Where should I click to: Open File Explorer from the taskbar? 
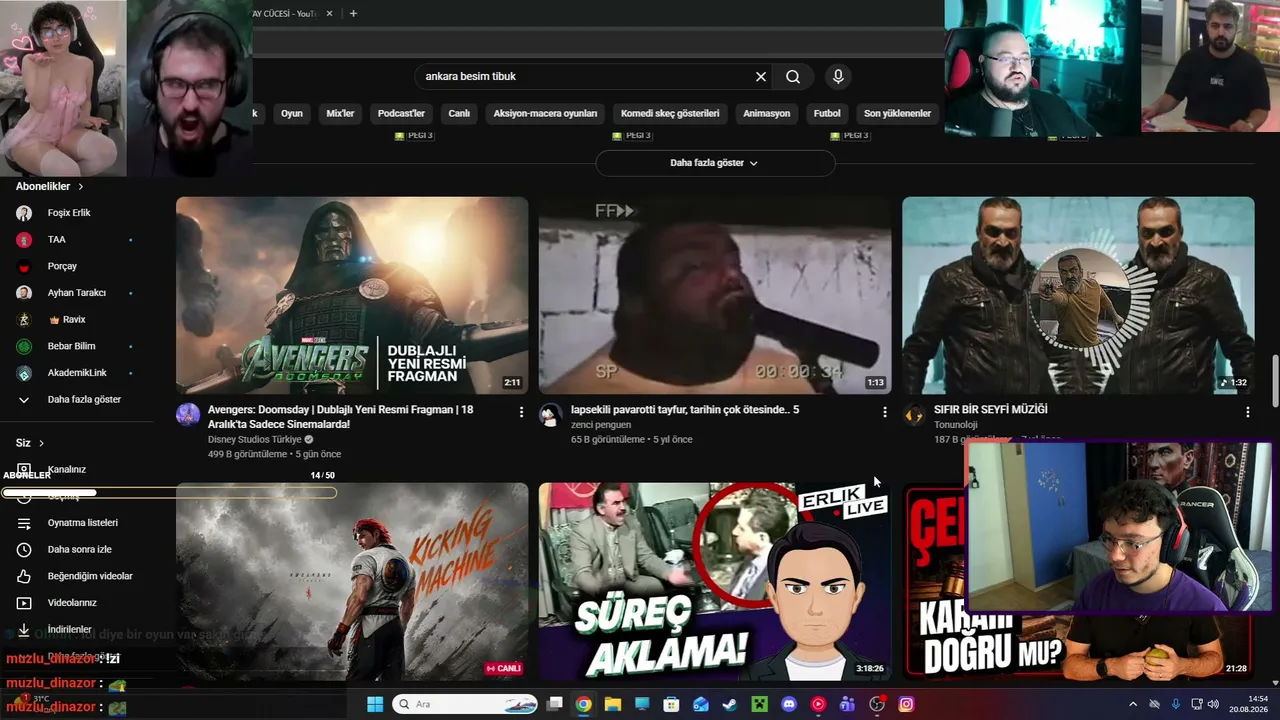pos(613,704)
